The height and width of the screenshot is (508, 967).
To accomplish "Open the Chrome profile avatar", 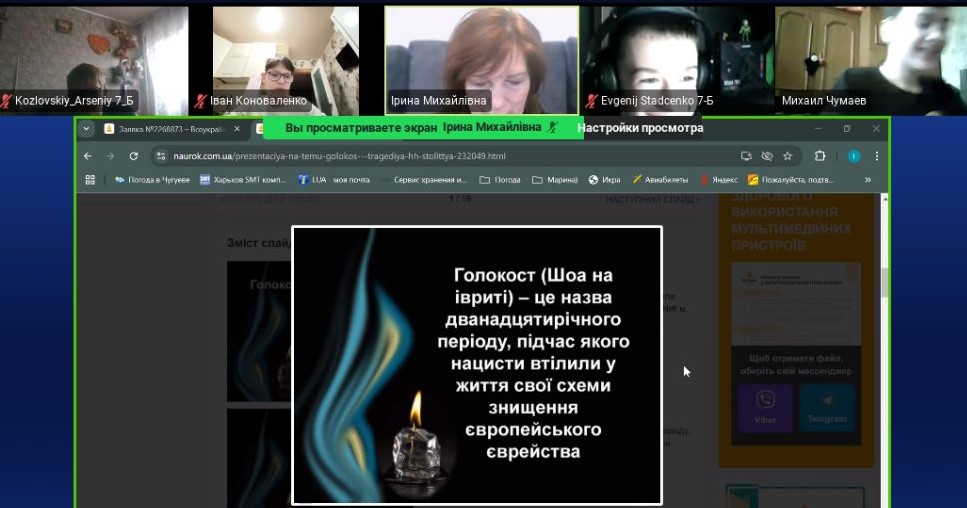I will tap(854, 156).
